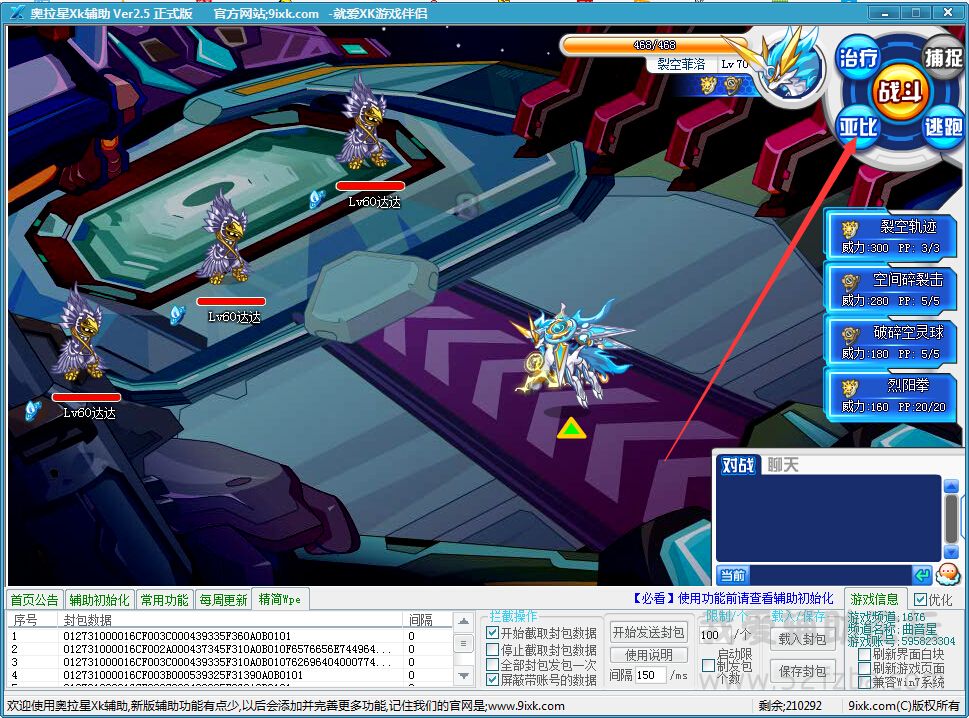
Task: Switch to the 聊天 chat tab
Action: pyautogui.click(x=783, y=465)
